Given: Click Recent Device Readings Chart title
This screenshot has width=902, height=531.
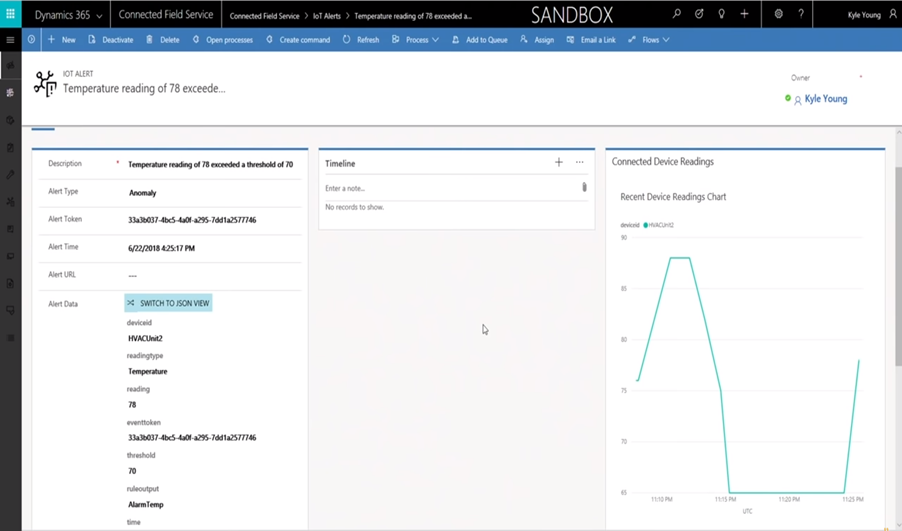Looking at the screenshot, I should pyautogui.click(x=673, y=197).
